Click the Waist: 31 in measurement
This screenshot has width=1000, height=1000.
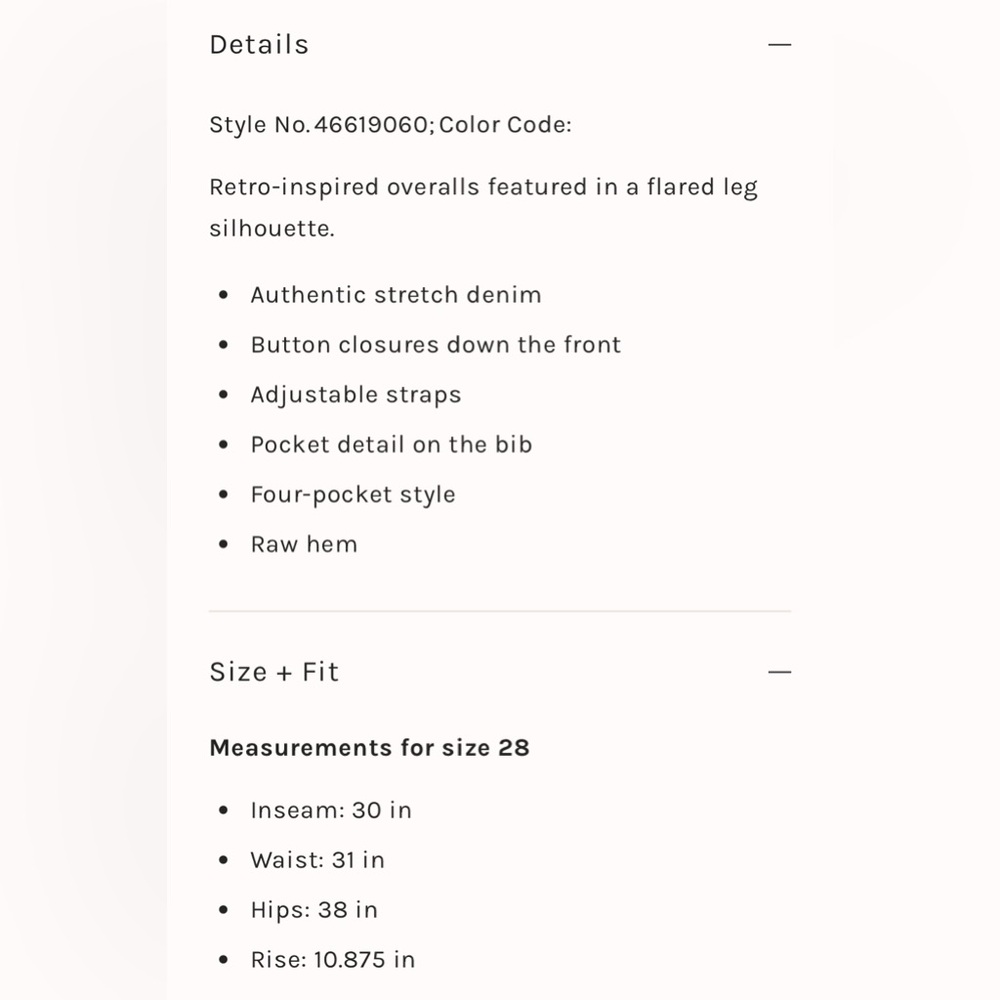tap(317, 860)
